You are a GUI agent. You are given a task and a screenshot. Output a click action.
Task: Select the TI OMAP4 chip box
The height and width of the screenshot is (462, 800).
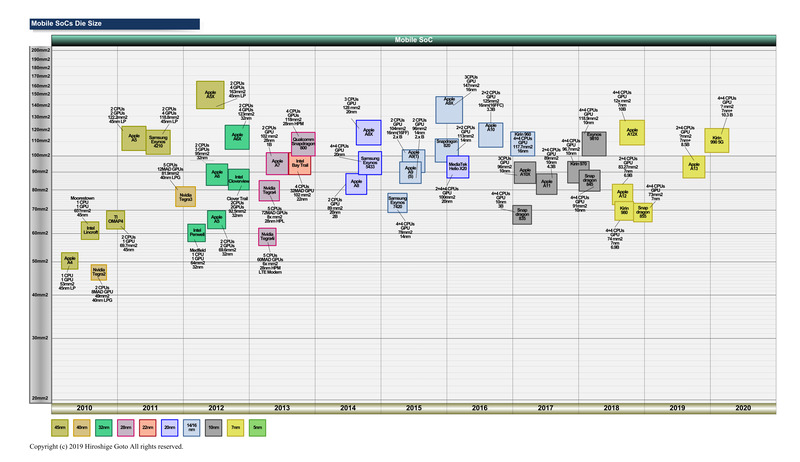(115, 220)
